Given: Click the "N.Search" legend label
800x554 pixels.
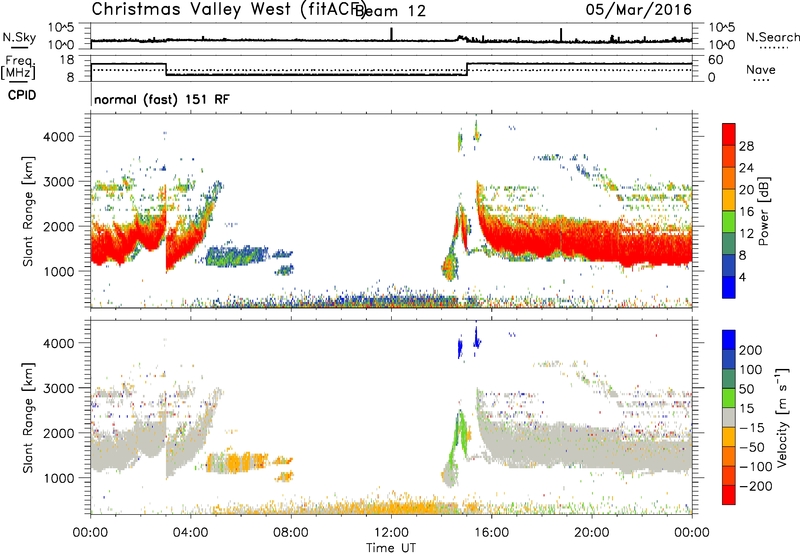Looking at the screenshot, I should pos(772,37).
